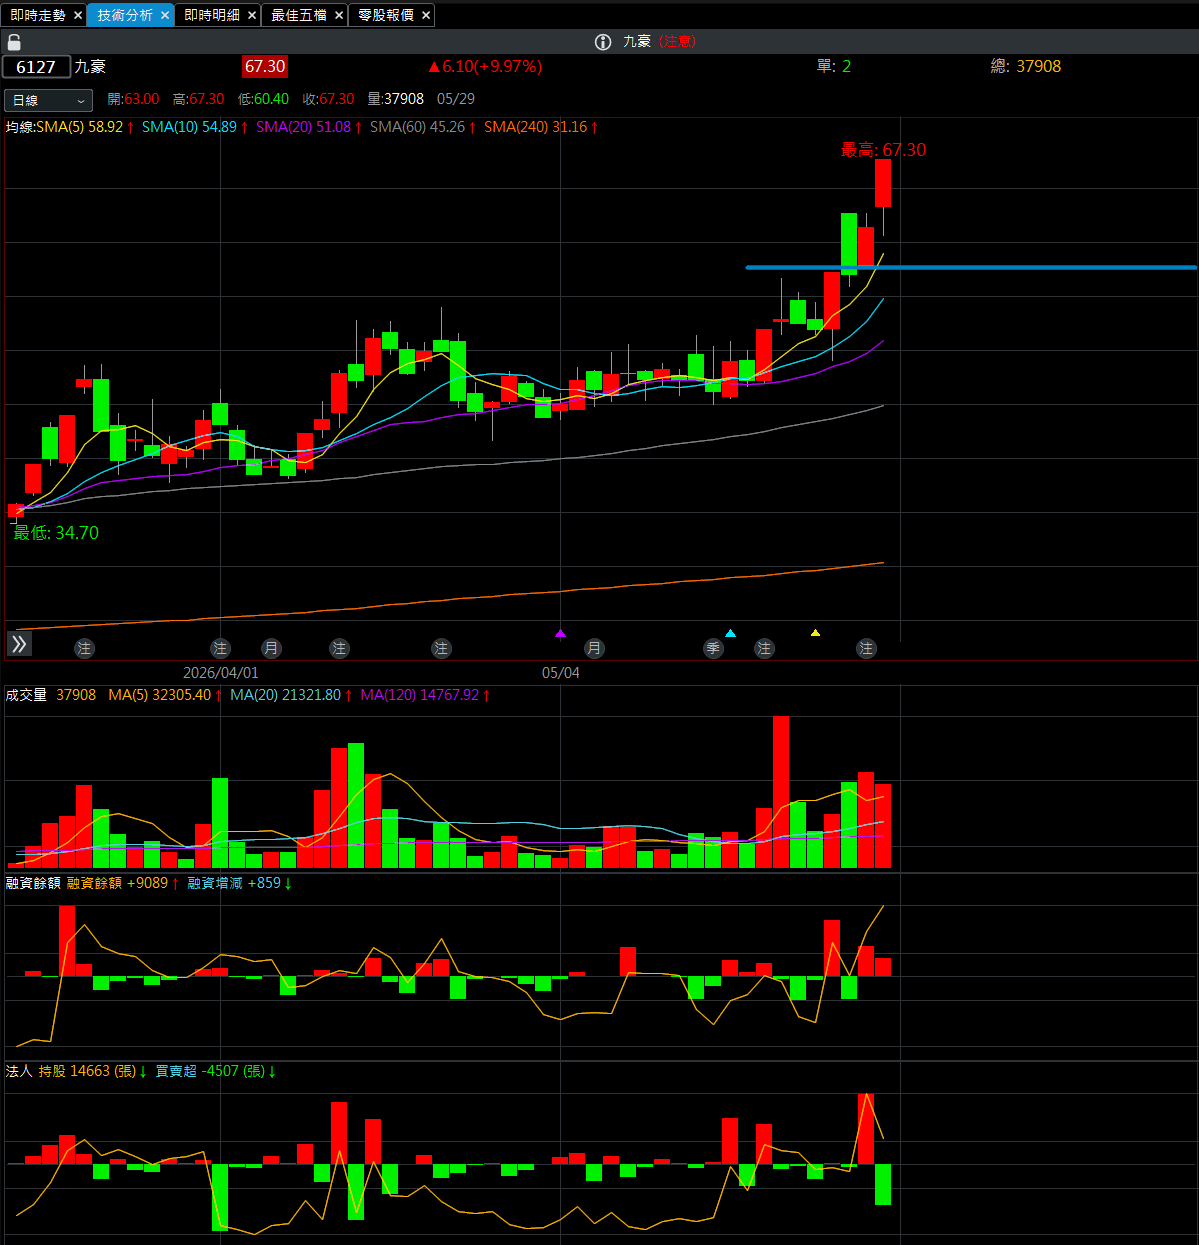Click the 總: 37908 total volume
1199x1245 pixels.
click(1026, 67)
